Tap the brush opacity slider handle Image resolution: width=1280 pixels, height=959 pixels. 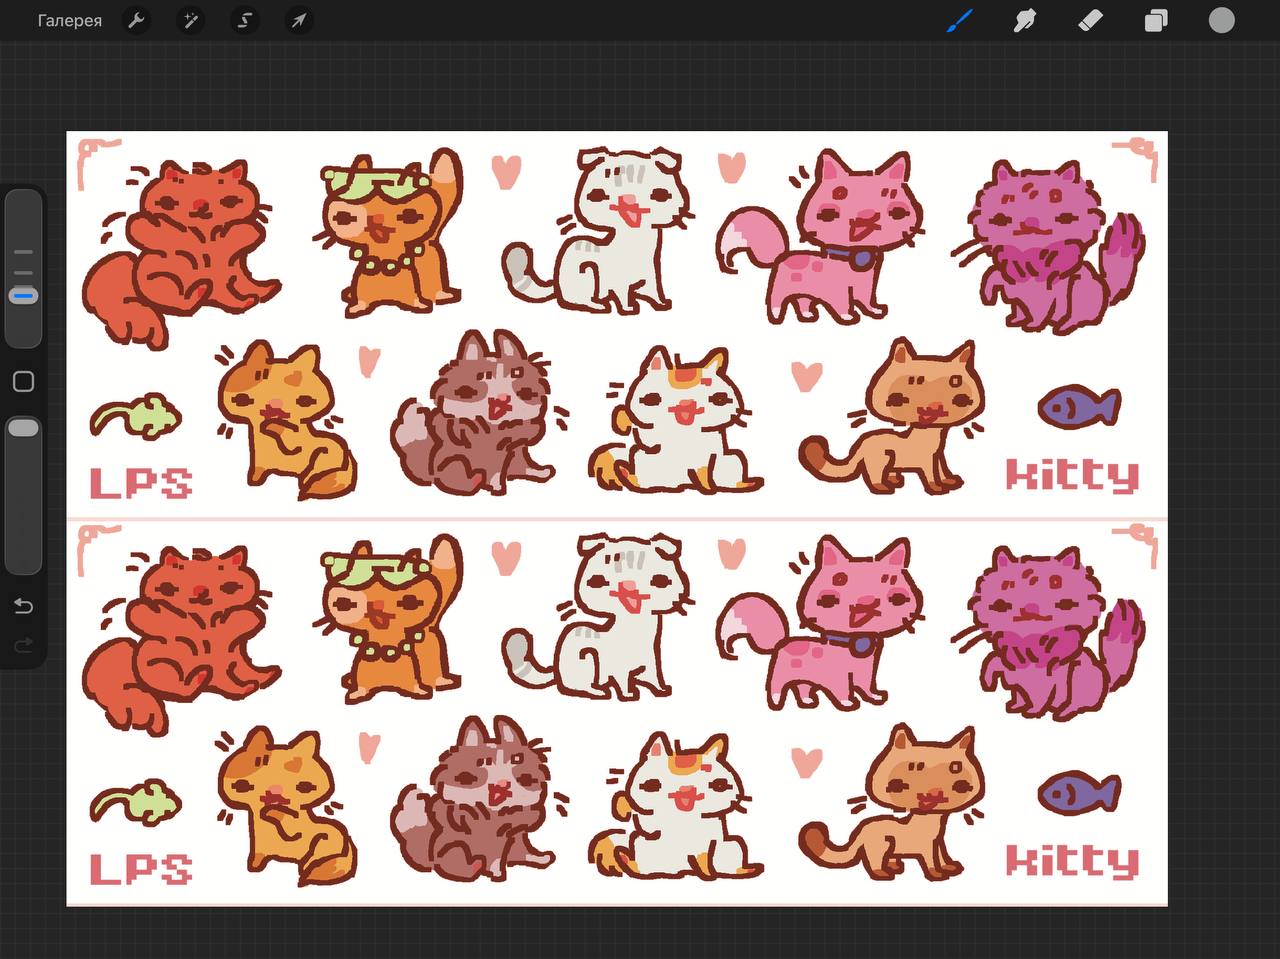click(x=23, y=428)
